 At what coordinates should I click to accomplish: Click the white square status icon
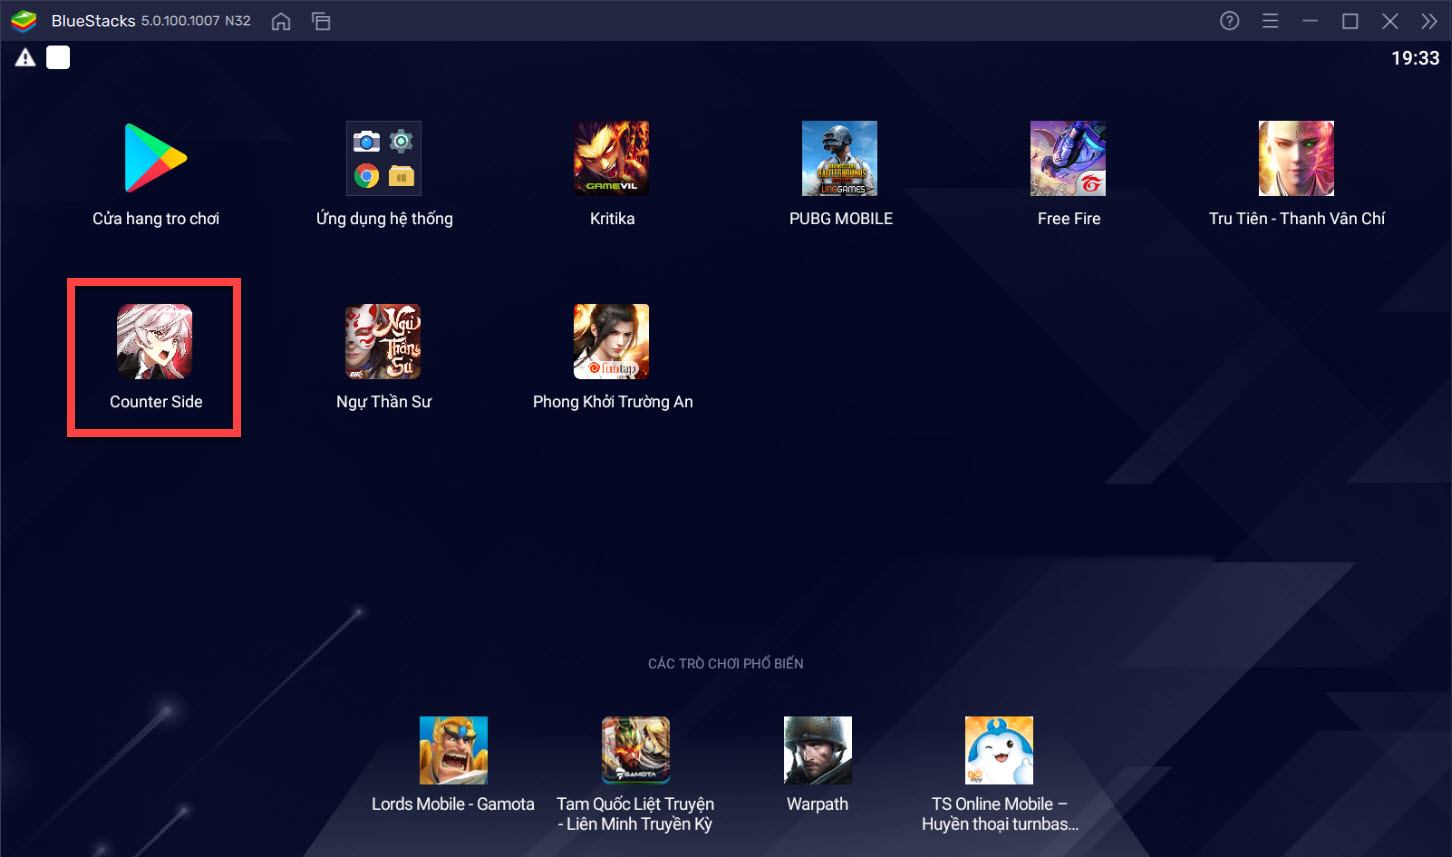pos(58,58)
